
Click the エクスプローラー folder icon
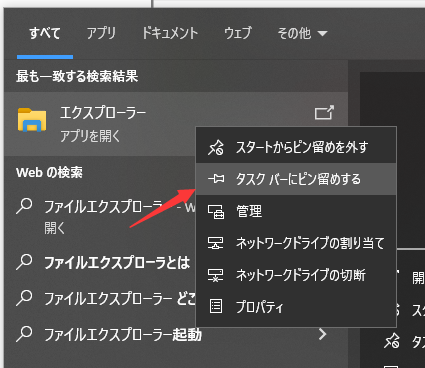tap(32, 120)
